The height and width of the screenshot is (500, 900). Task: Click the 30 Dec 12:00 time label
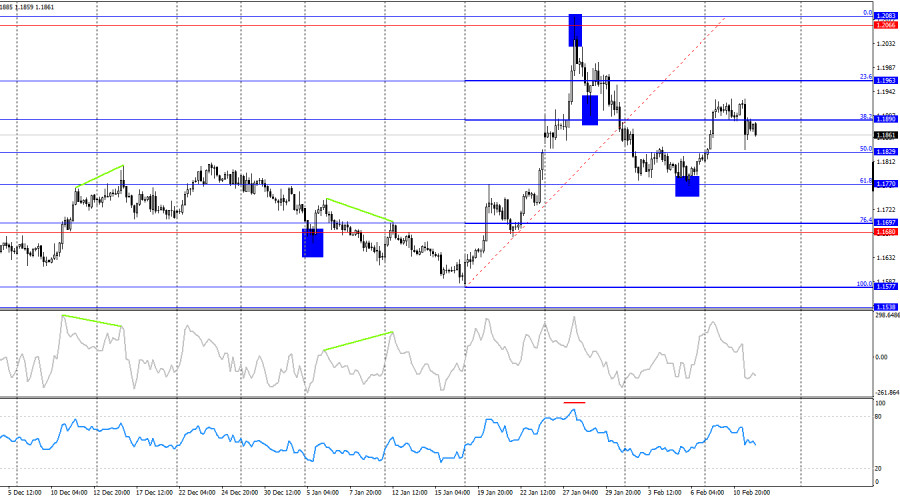[282, 493]
